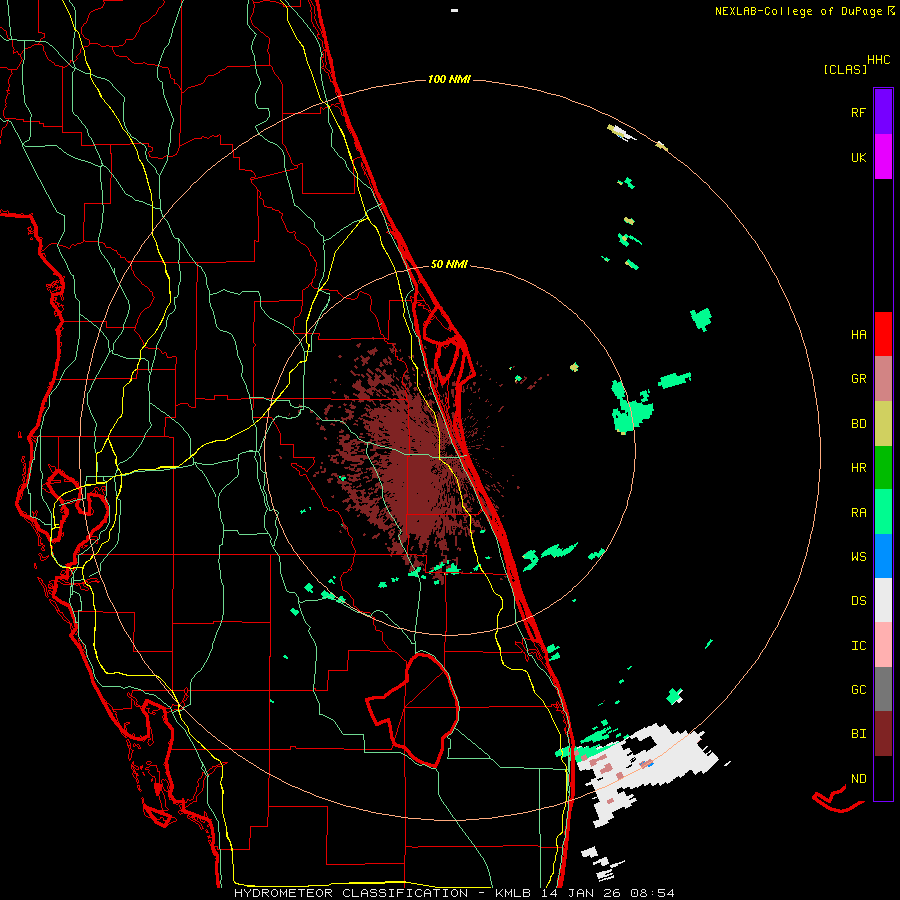Select the GR legend label
Image resolution: width=900 pixels, height=900 pixels.
point(858,379)
